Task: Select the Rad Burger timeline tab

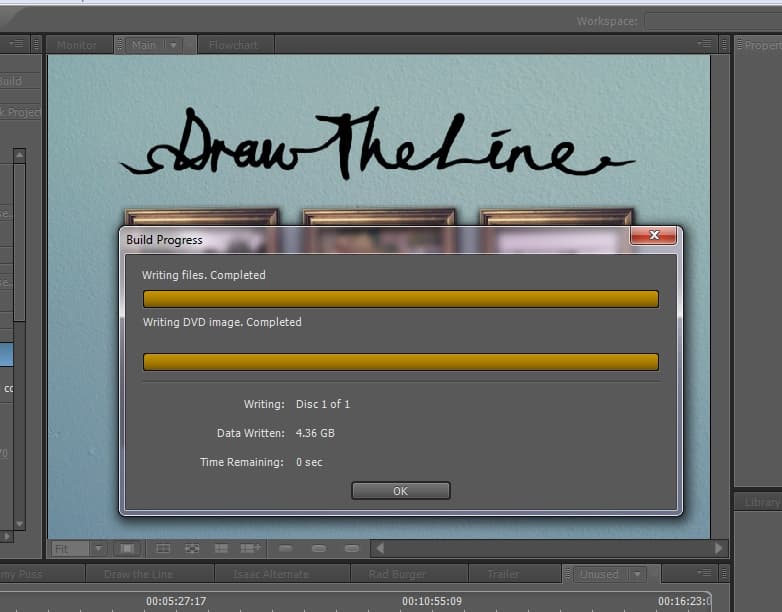Action: pyautogui.click(x=409, y=574)
